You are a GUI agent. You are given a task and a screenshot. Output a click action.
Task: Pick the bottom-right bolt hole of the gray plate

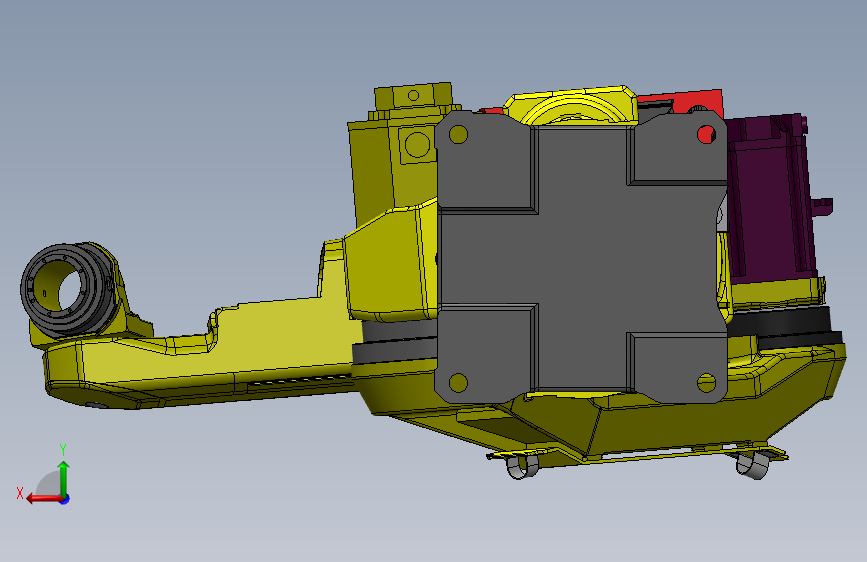coord(706,383)
